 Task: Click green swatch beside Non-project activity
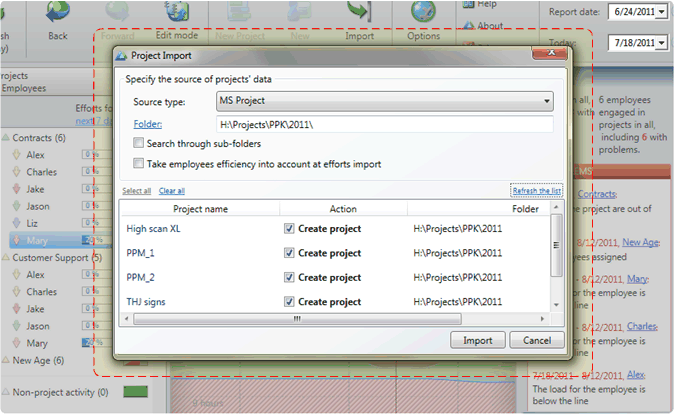136,392
